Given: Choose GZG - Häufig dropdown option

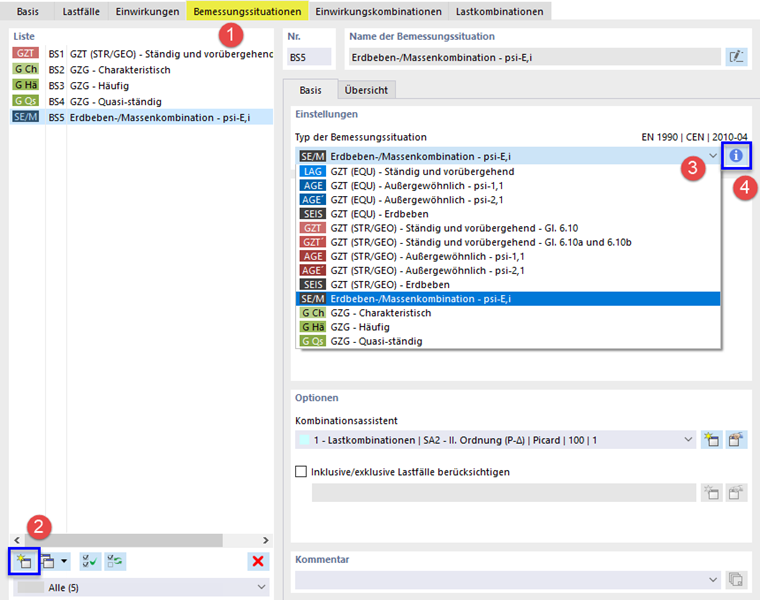Looking at the screenshot, I should click(508, 327).
